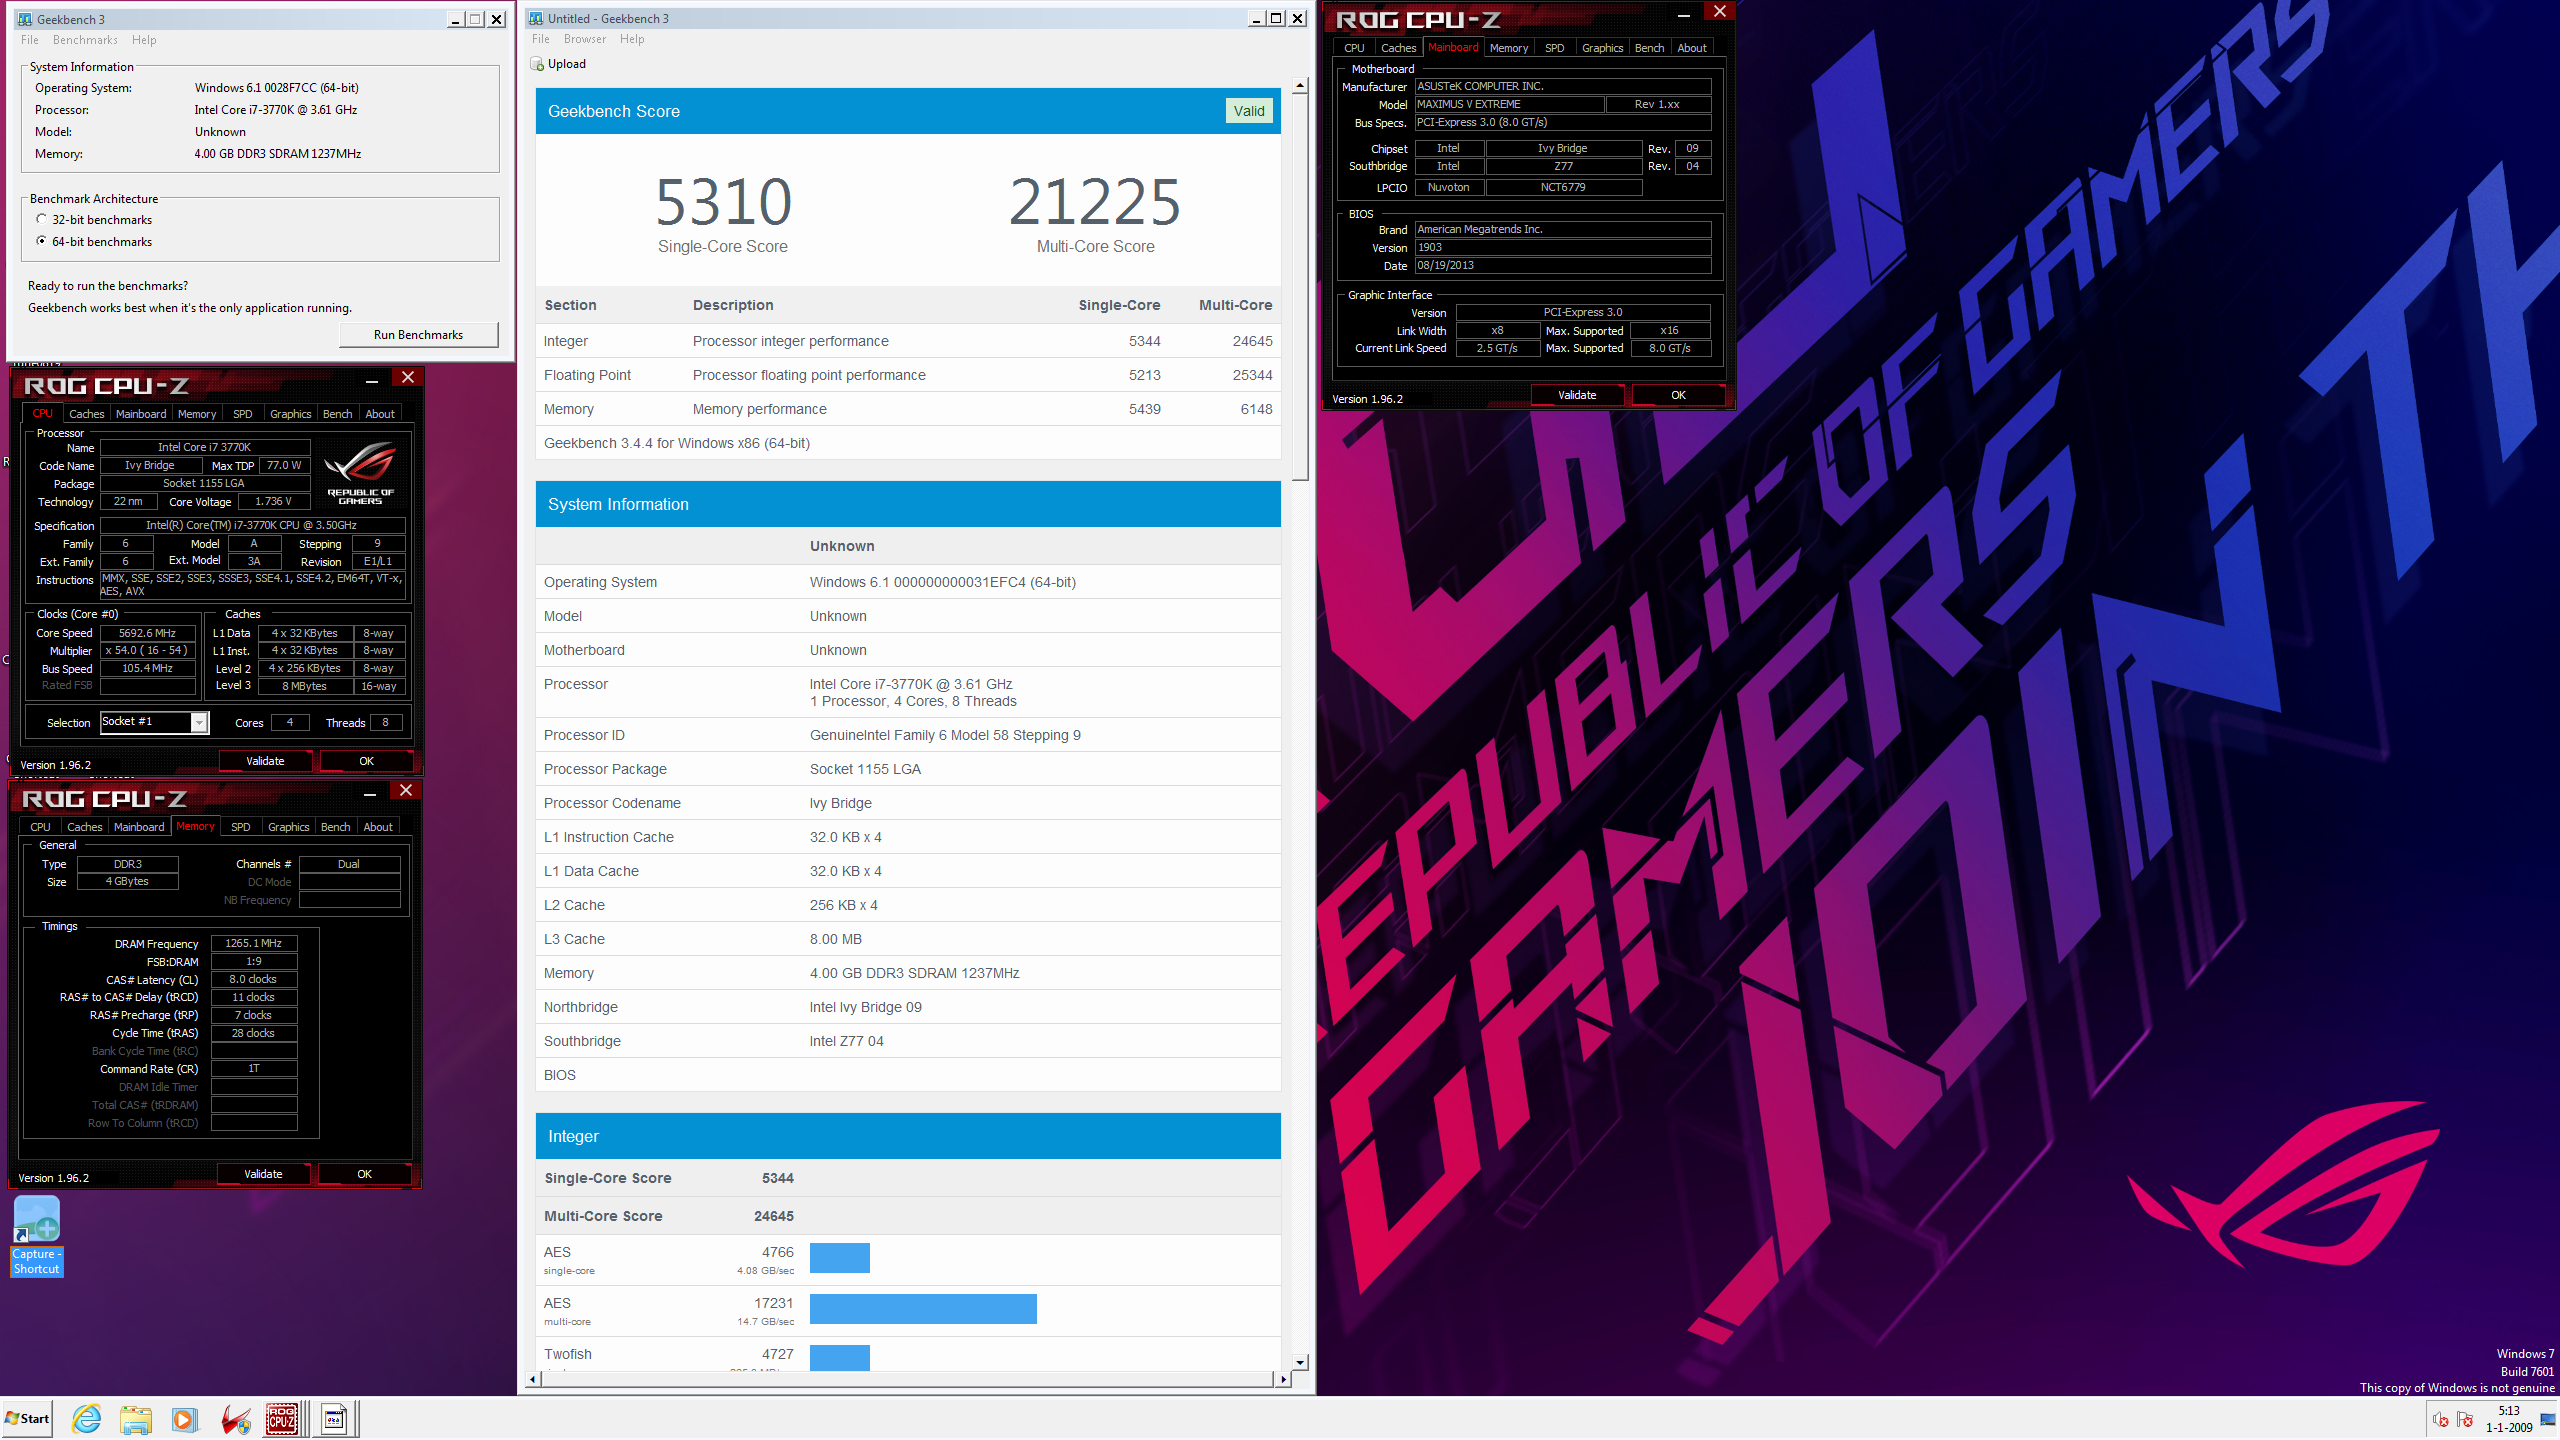Click Validate in CPU-Z Mainboard window
This screenshot has width=2560, height=1440.
coord(1577,395)
